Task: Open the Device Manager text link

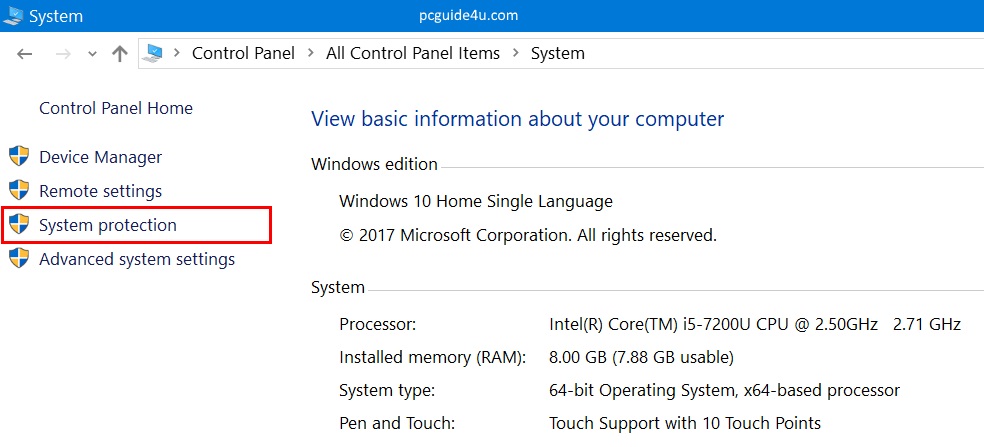Action: tap(100, 157)
